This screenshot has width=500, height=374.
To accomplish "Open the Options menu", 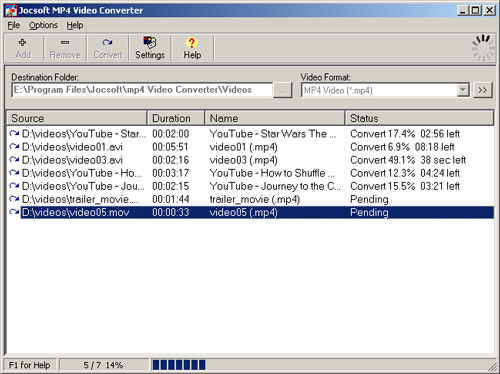I will point(43,25).
